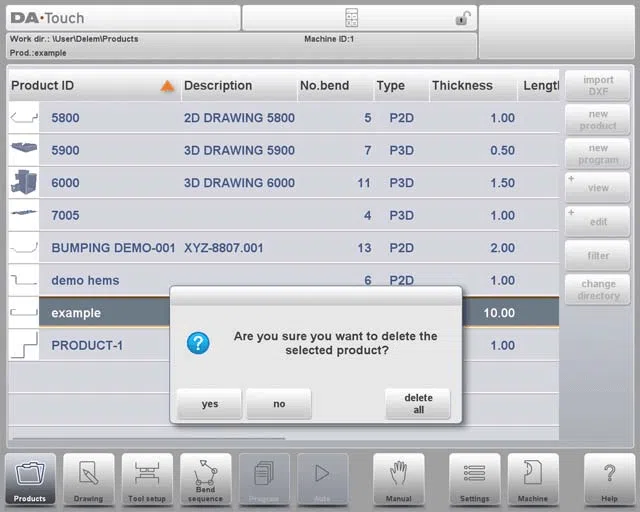Select BUMPING DEMO-001 product name

click(x=113, y=248)
